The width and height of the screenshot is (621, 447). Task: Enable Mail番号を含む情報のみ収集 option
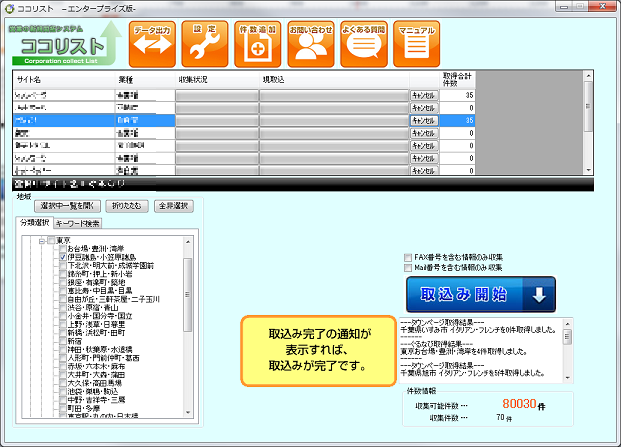(x=408, y=268)
